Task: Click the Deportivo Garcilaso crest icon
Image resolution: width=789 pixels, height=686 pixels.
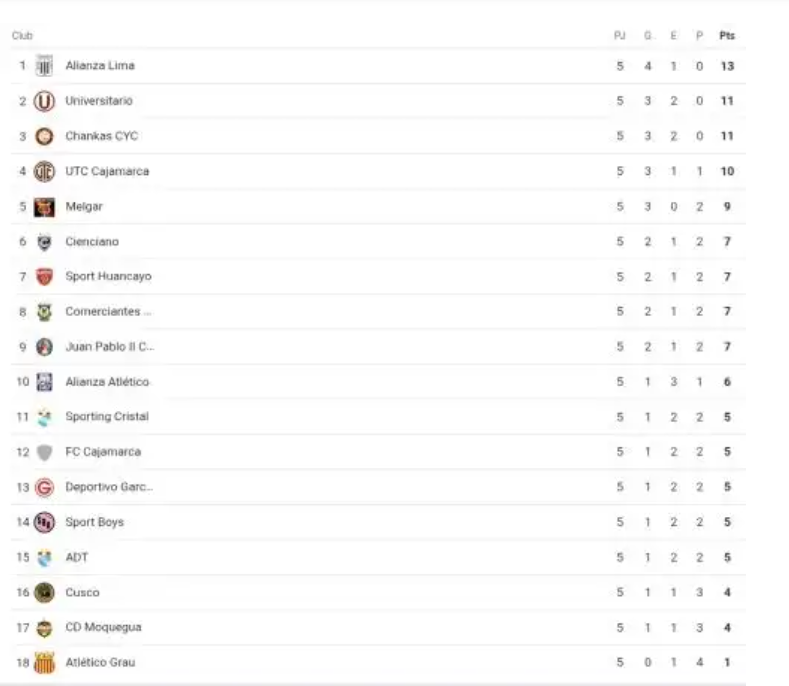Action: click(44, 487)
